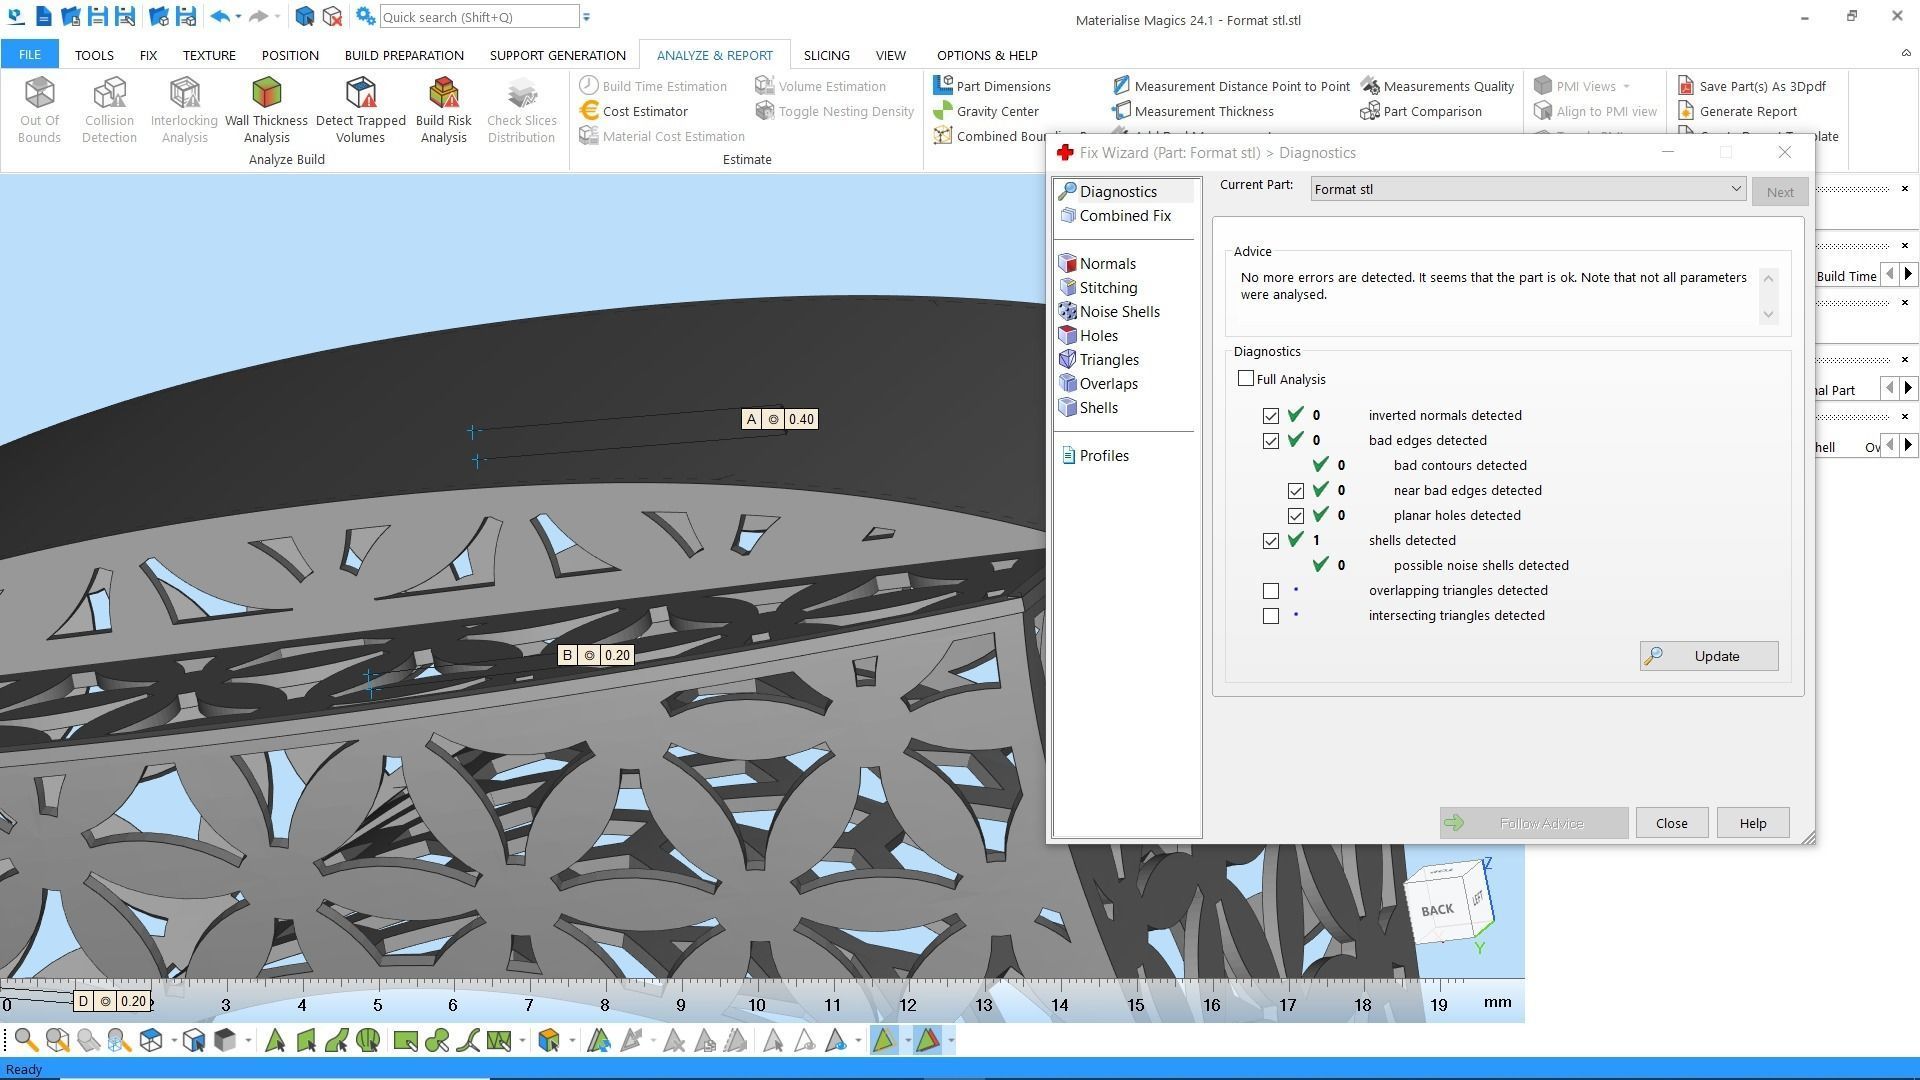Image resolution: width=1920 pixels, height=1080 pixels.
Task: Select Gravity Center tool
Action: pyautogui.click(x=996, y=111)
